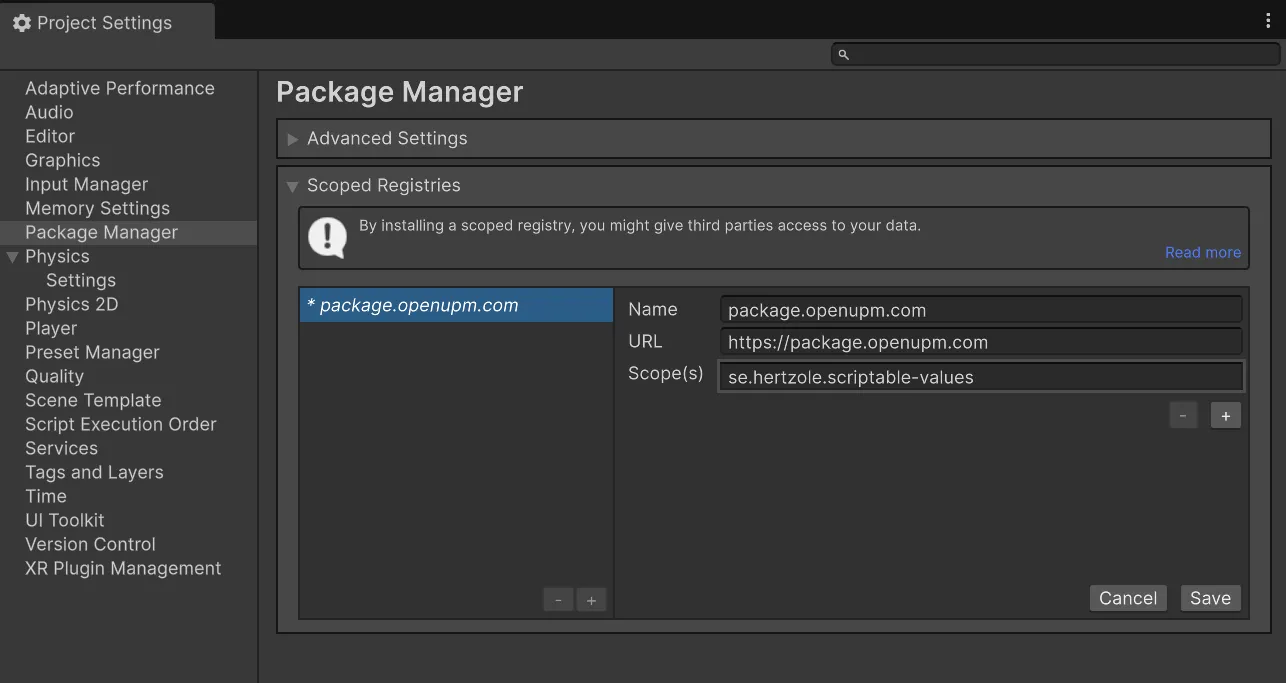This screenshot has width=1286, height=683.
Task: Open the three-dot menu in top-right corner
Action: coord(1268,19)
